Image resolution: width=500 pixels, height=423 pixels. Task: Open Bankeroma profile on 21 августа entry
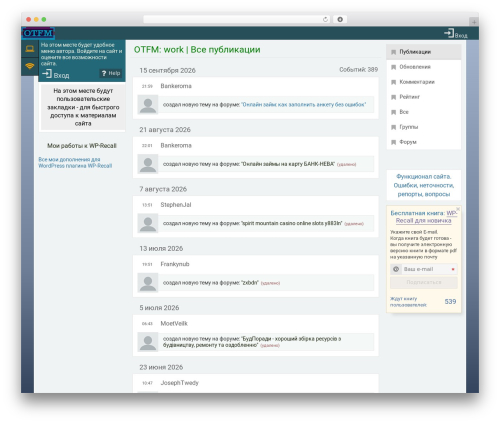pyautogui.click(x=176, y=145)
